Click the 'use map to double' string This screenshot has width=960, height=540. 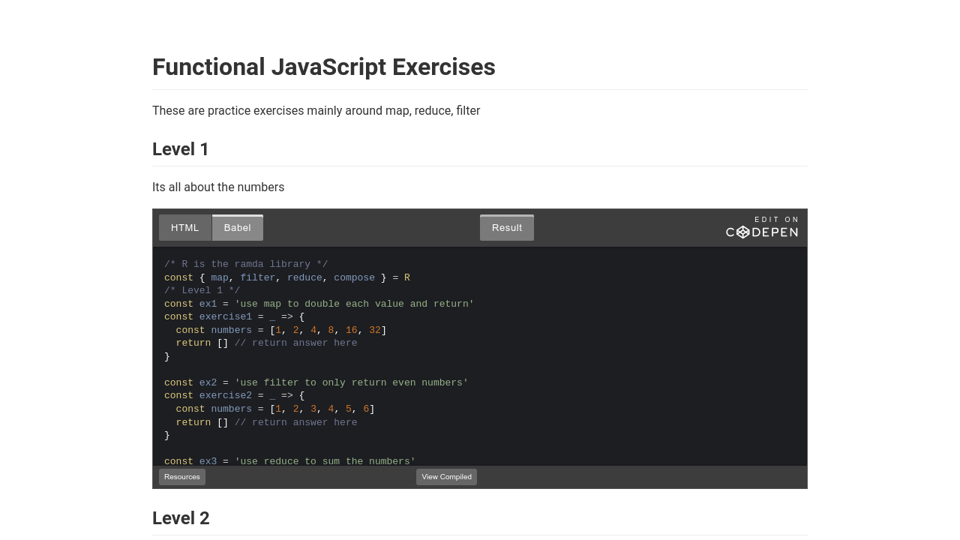point(354,304)
